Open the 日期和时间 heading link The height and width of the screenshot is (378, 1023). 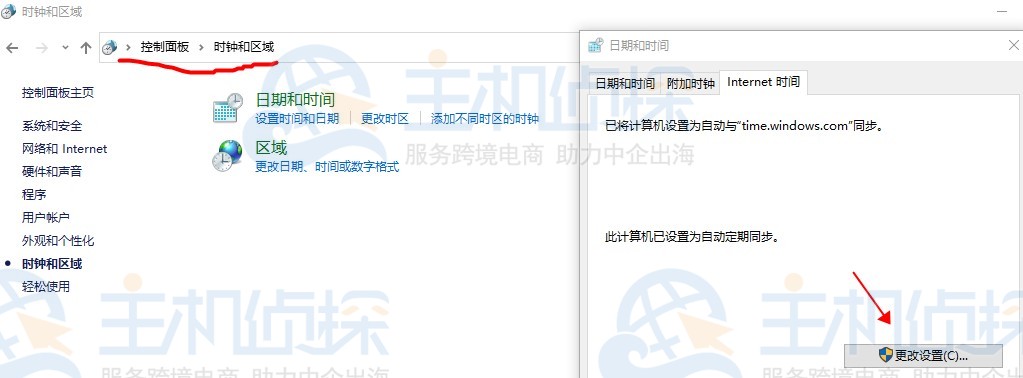click(295, 100)
